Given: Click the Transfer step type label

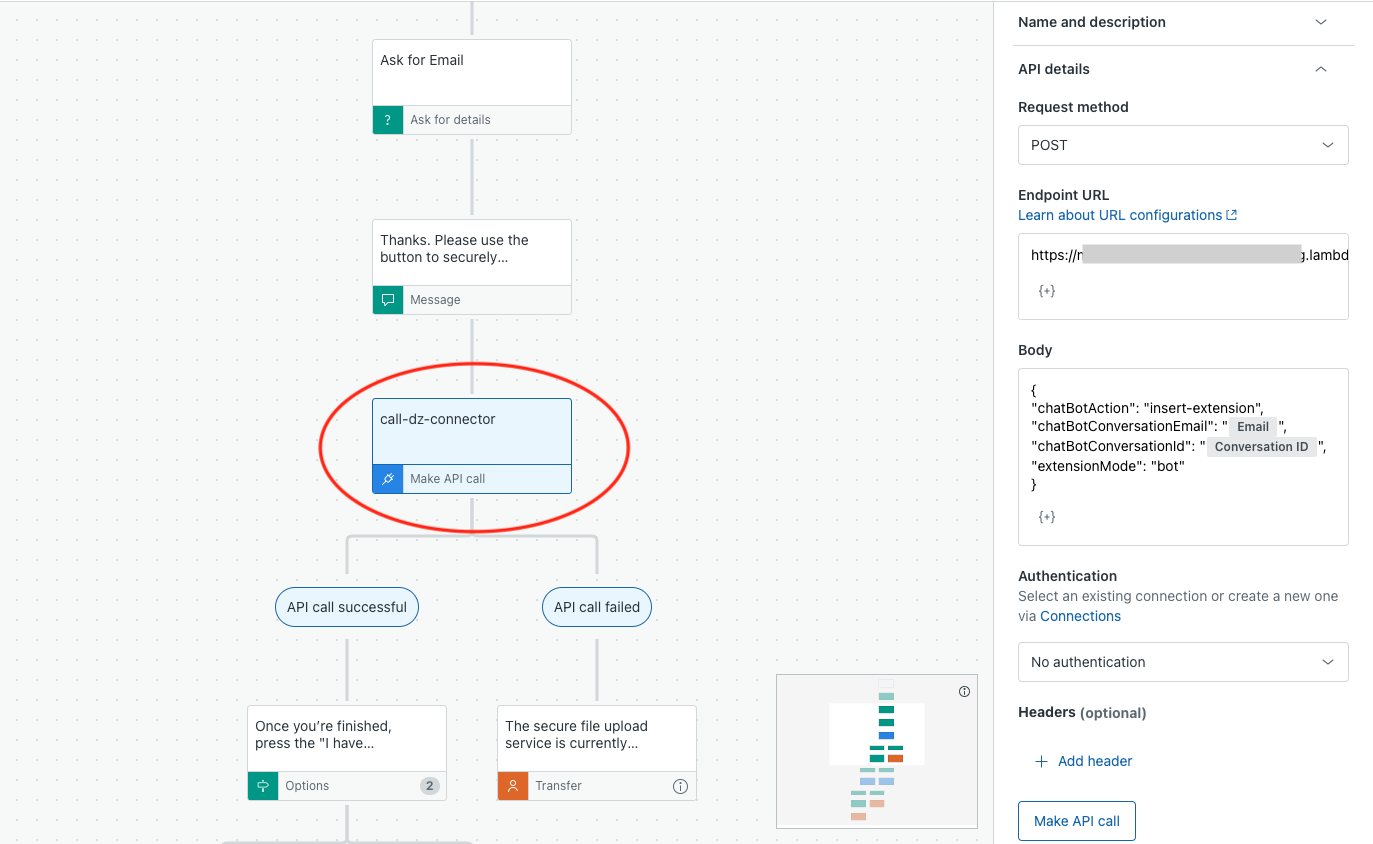Looking at the screenshot, I should pyautogui.click(x=558, y=786).
